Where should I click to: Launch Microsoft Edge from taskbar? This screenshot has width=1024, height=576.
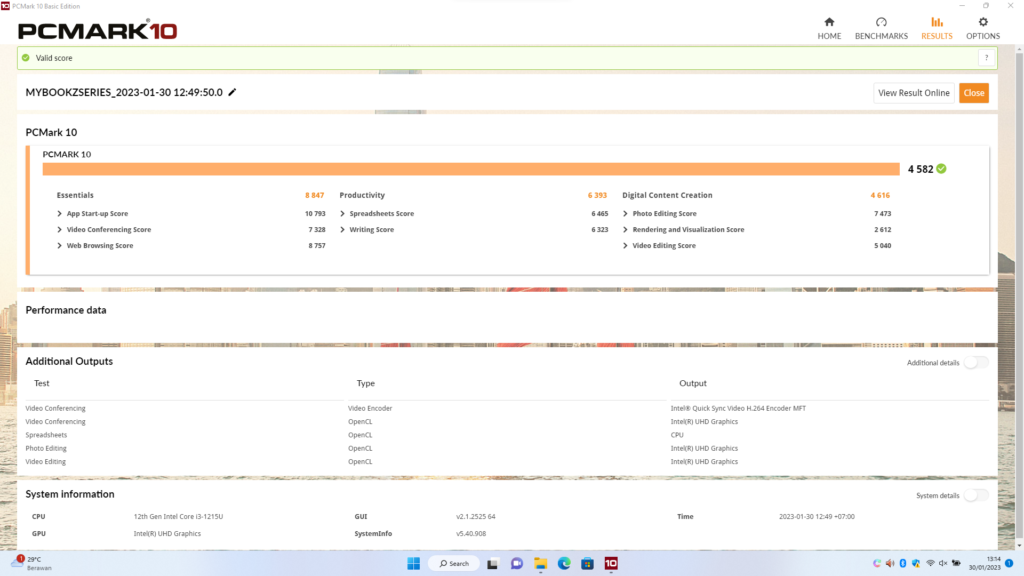pos(564,563)
